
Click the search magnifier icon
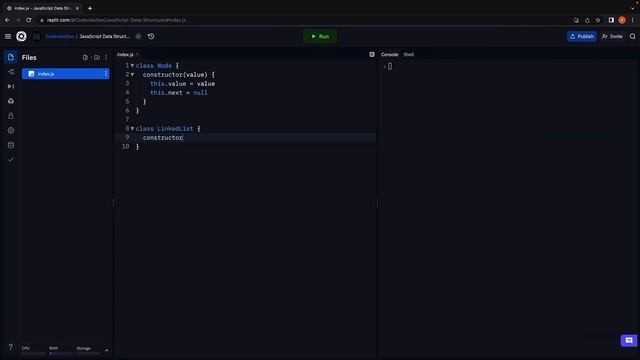tap(632, 36)
